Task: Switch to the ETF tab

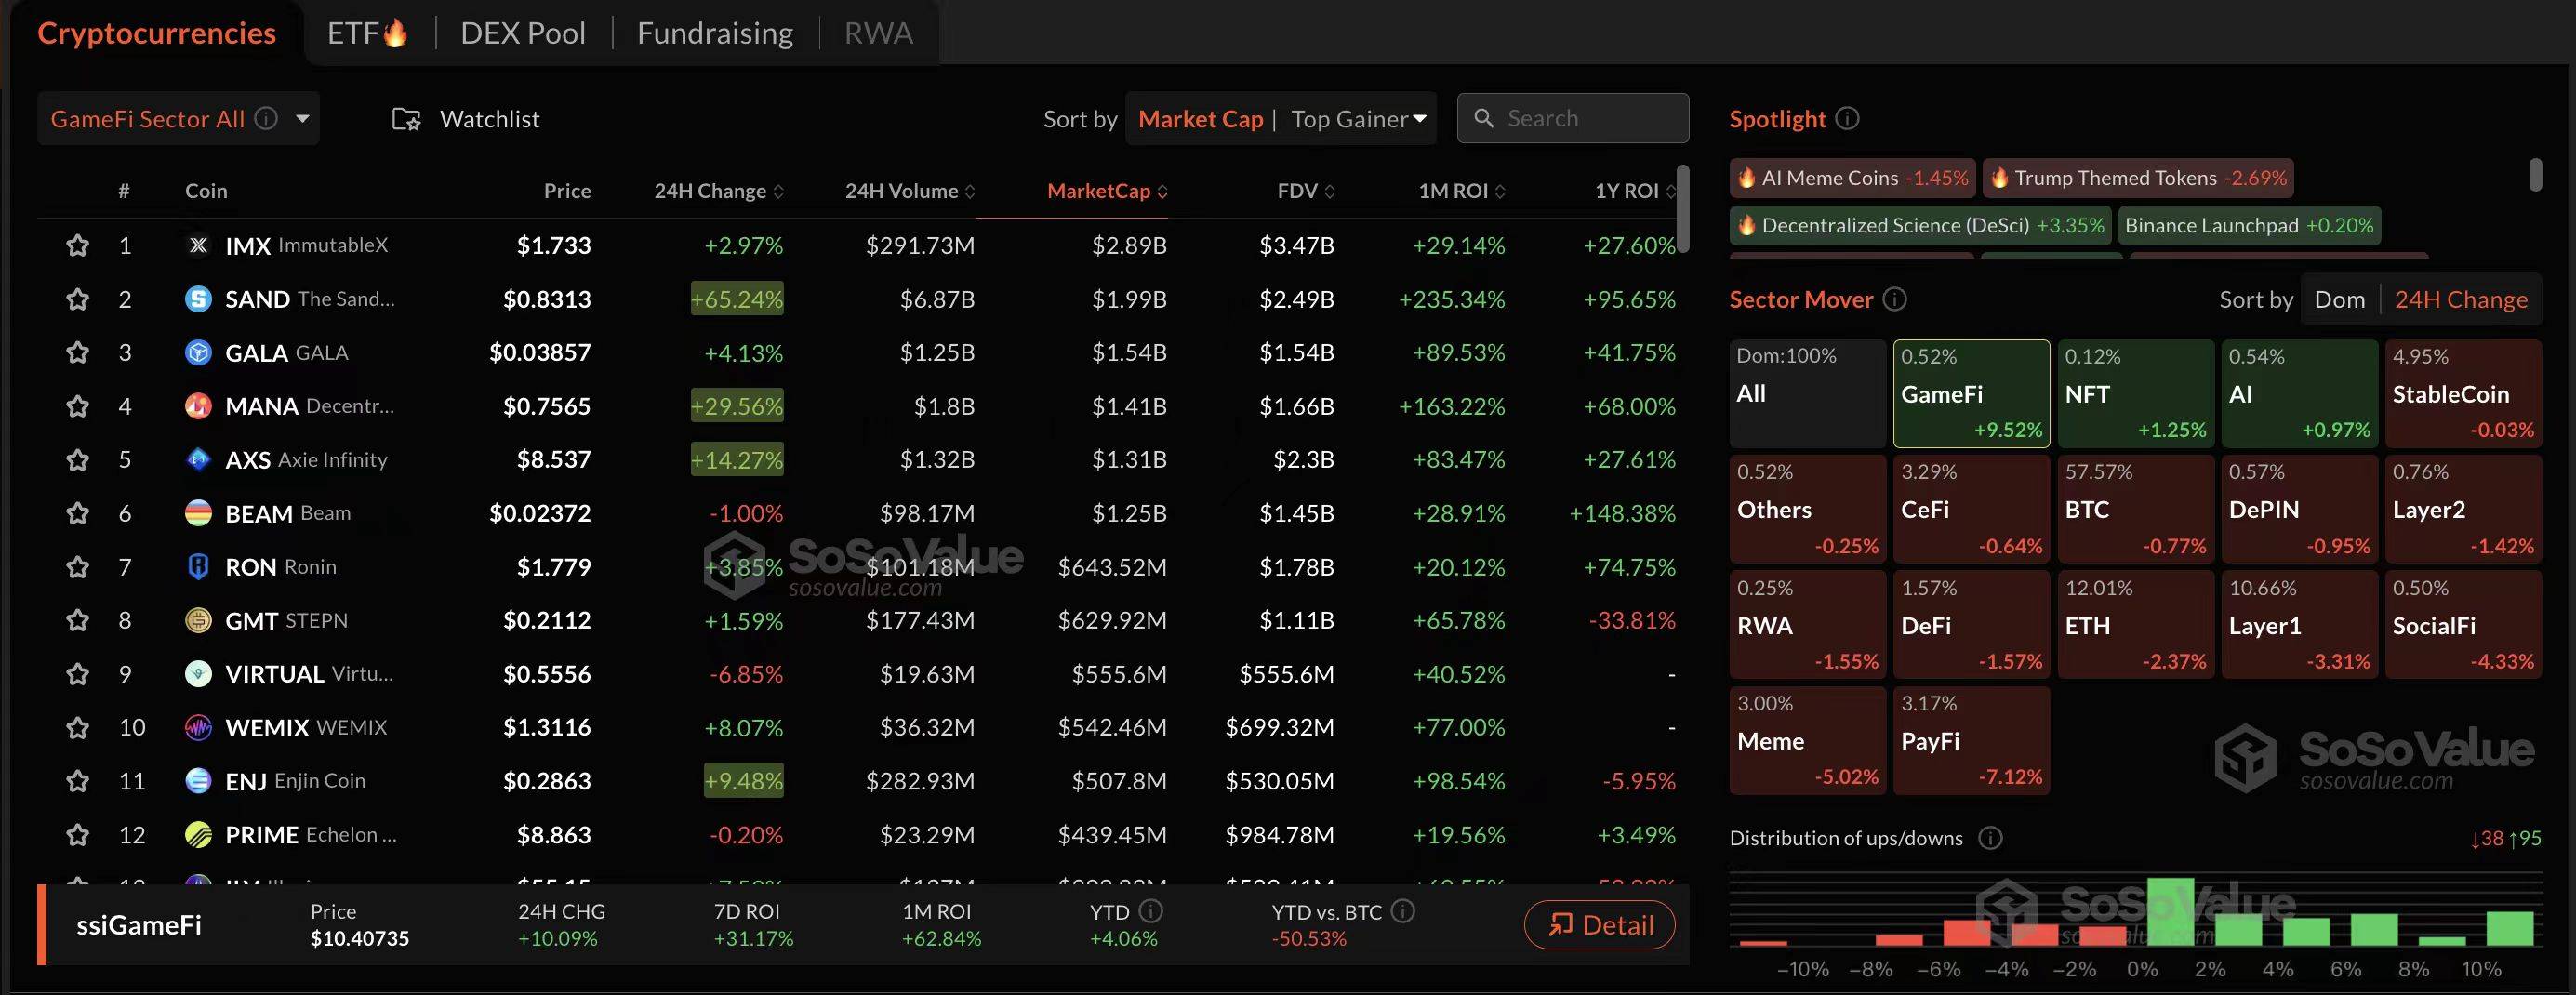Action: pos(367,33)
